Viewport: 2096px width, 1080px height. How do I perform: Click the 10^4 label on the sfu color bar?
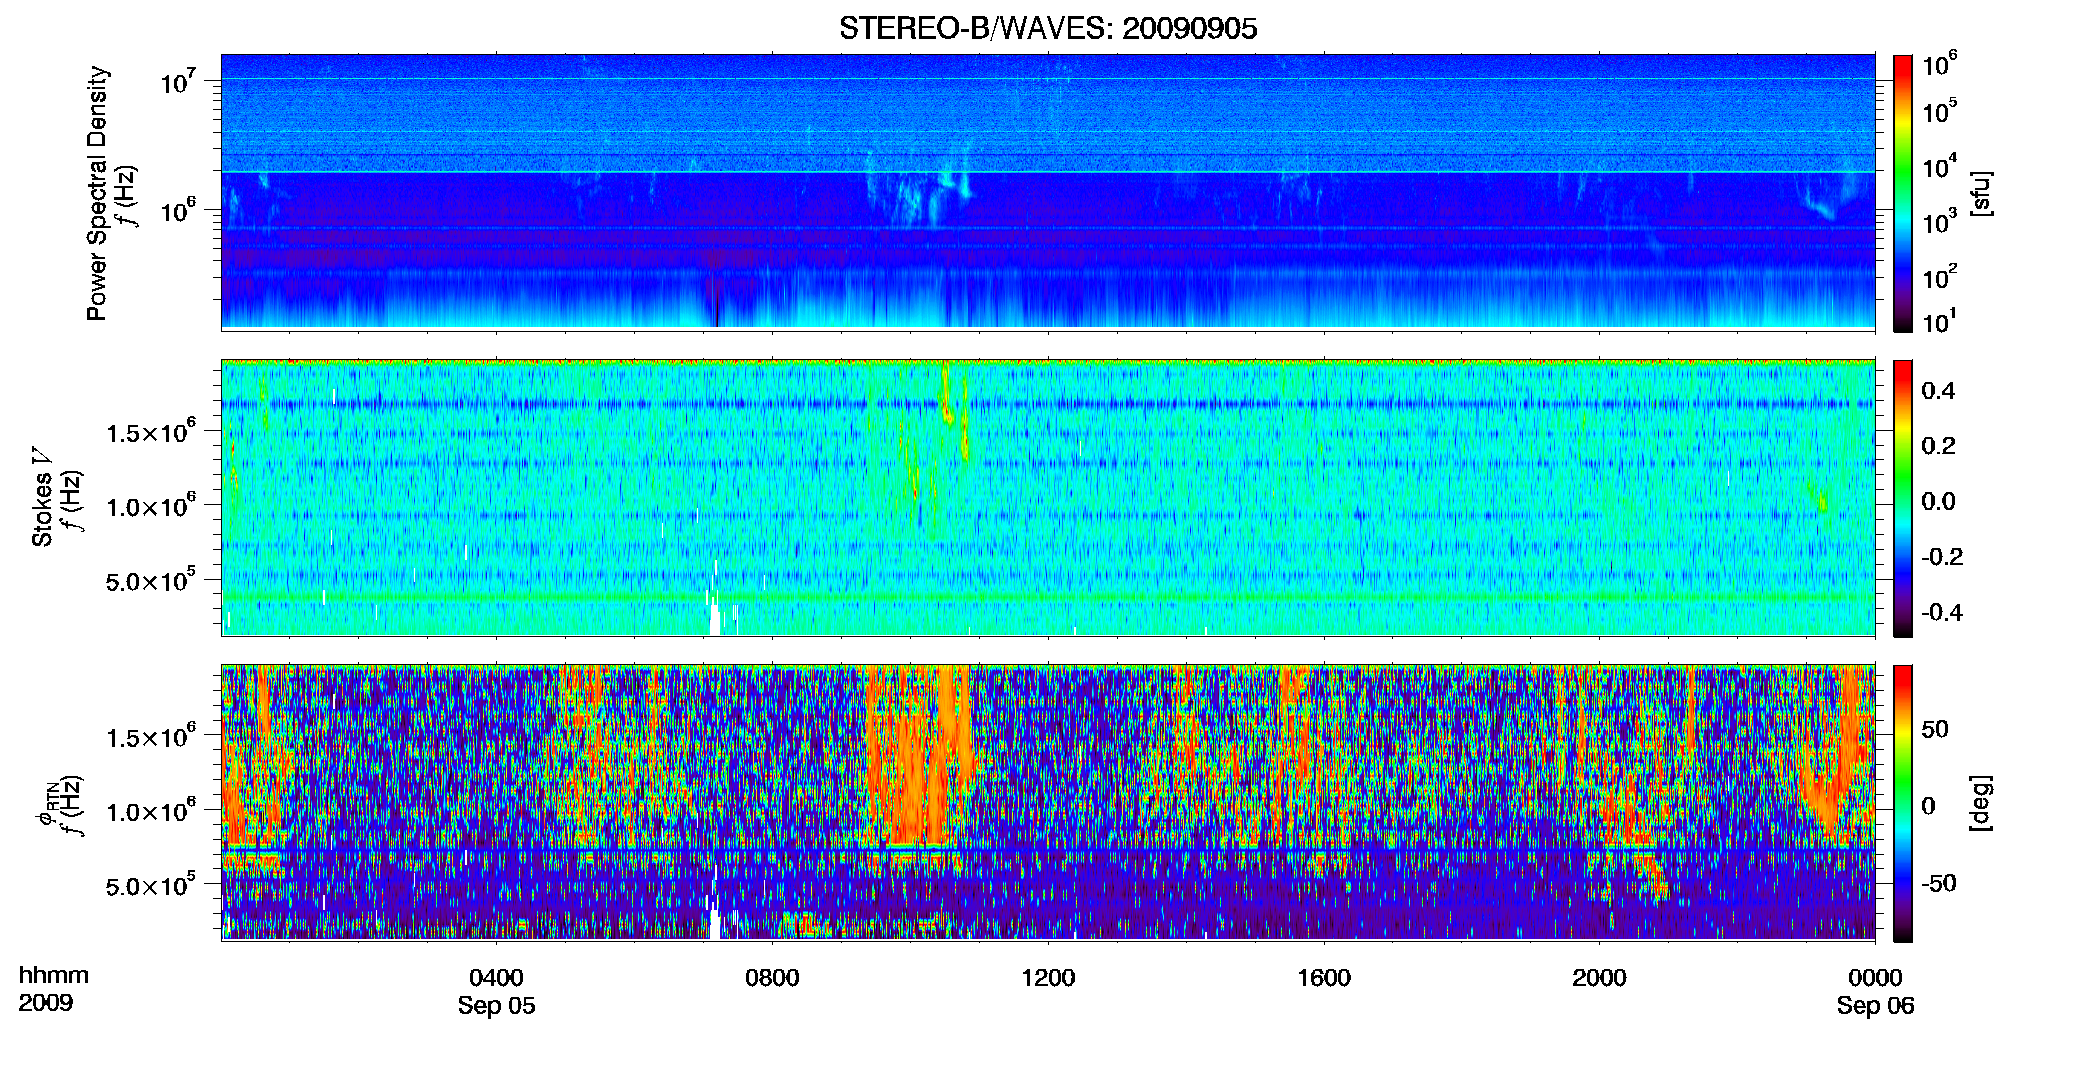(x=1940, y=166)
